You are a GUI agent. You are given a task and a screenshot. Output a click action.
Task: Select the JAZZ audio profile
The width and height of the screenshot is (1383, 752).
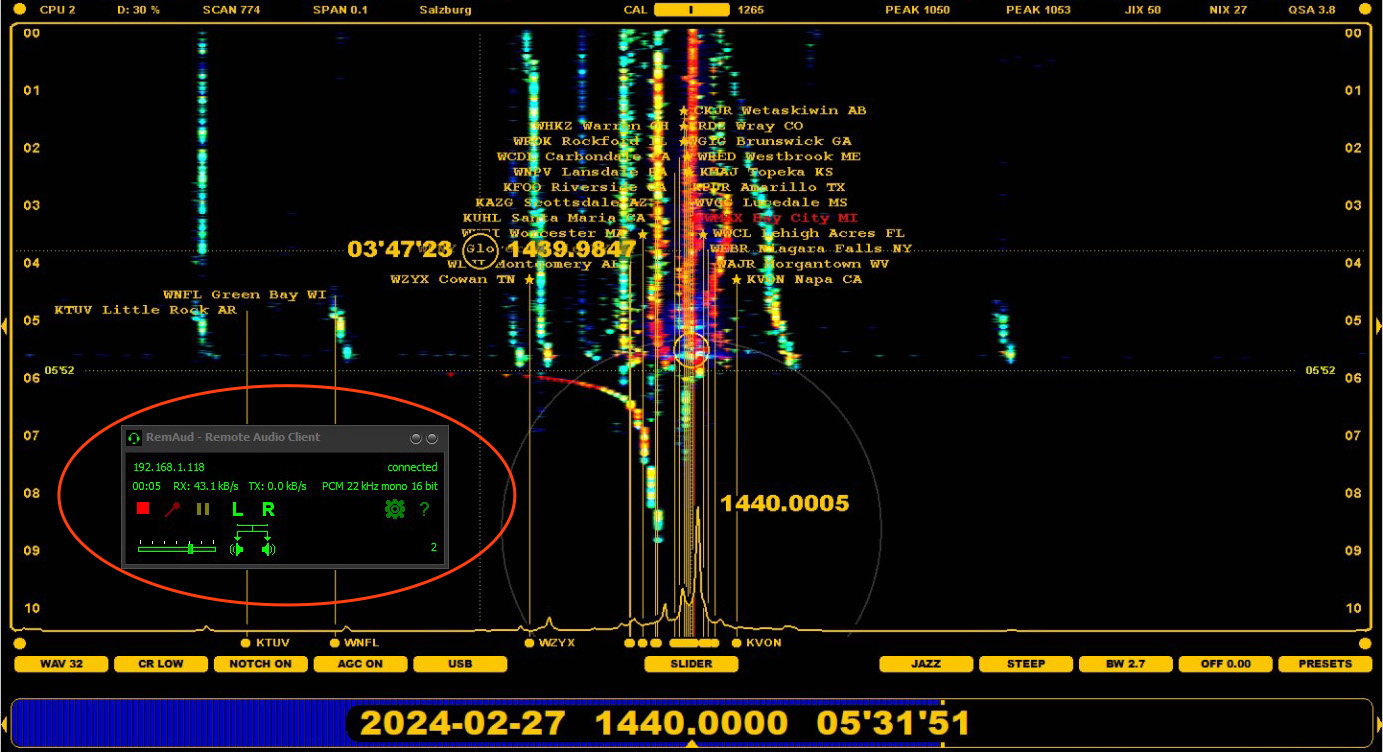click(926, 664)
